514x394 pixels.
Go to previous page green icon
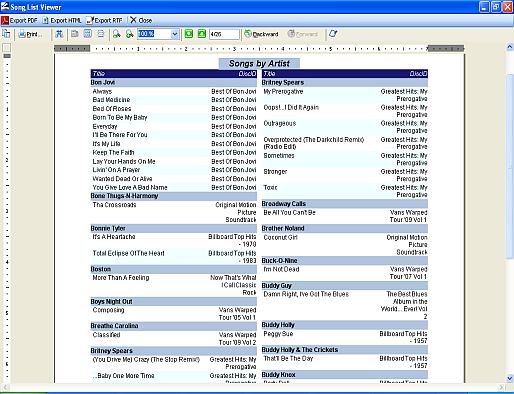[189, 34]
